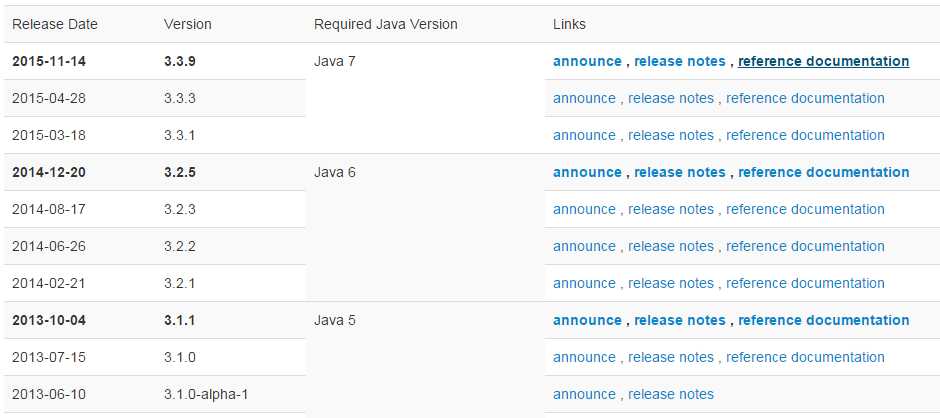Open the announce link for version 3.3.3
Image resolution: width=940 pixels, height=418 pixels.
[584, 98]
